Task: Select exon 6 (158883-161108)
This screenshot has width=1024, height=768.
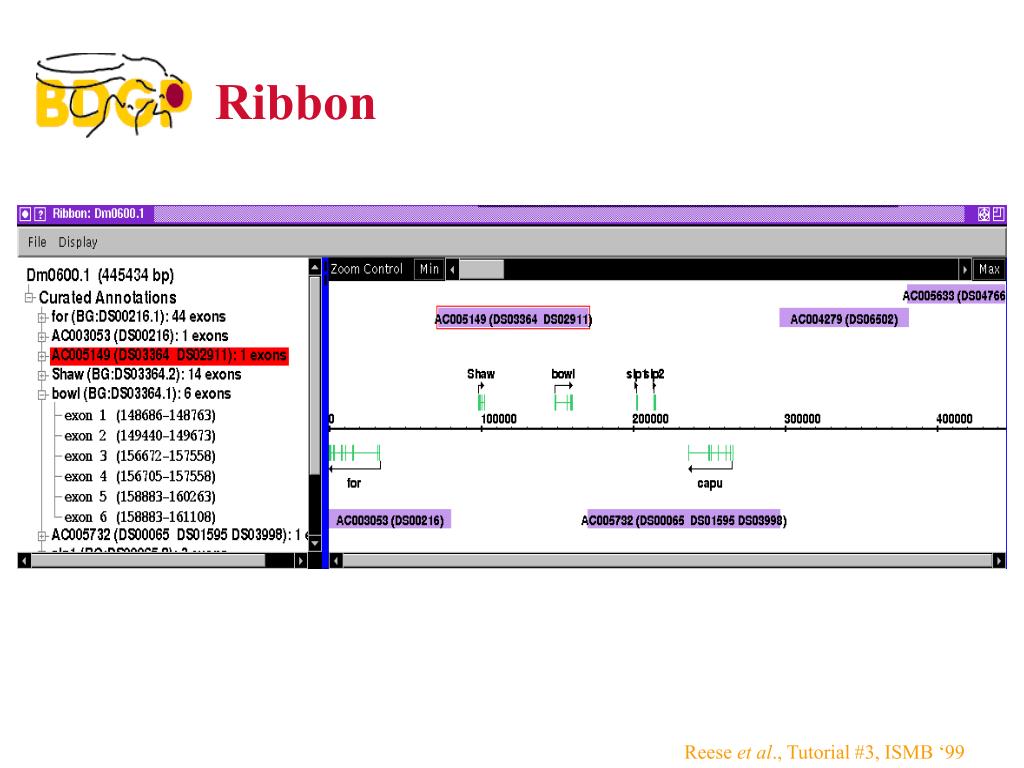Action: tap(140, 517)
